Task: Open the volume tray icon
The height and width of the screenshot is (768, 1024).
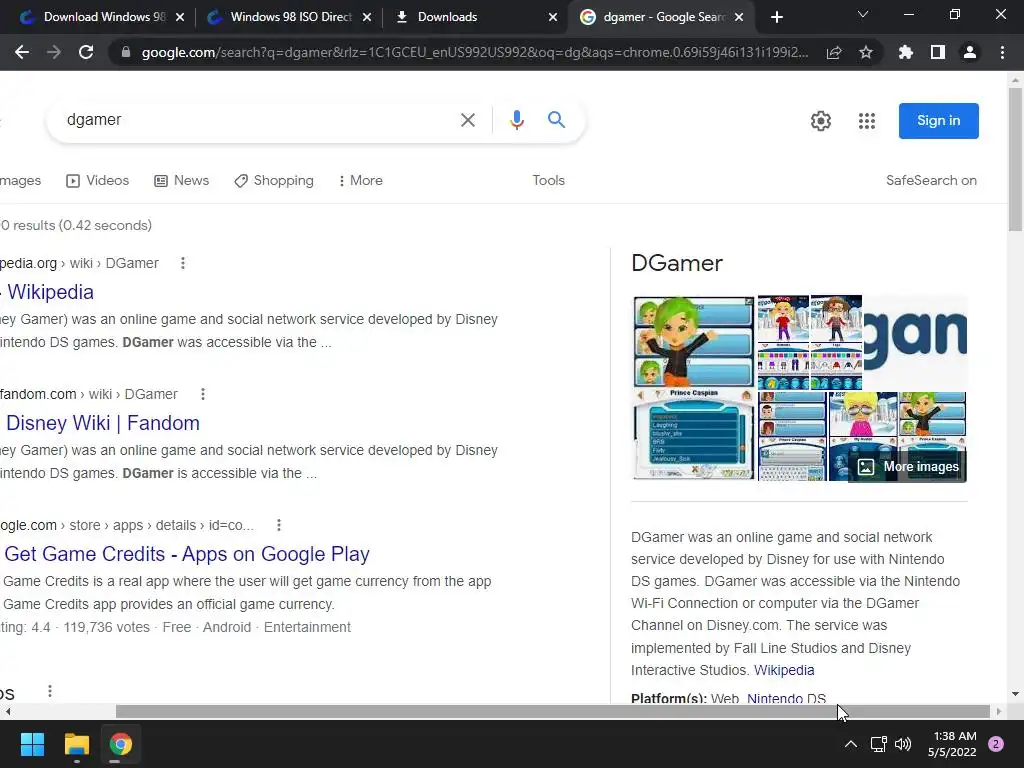Action: coord(903,744)
